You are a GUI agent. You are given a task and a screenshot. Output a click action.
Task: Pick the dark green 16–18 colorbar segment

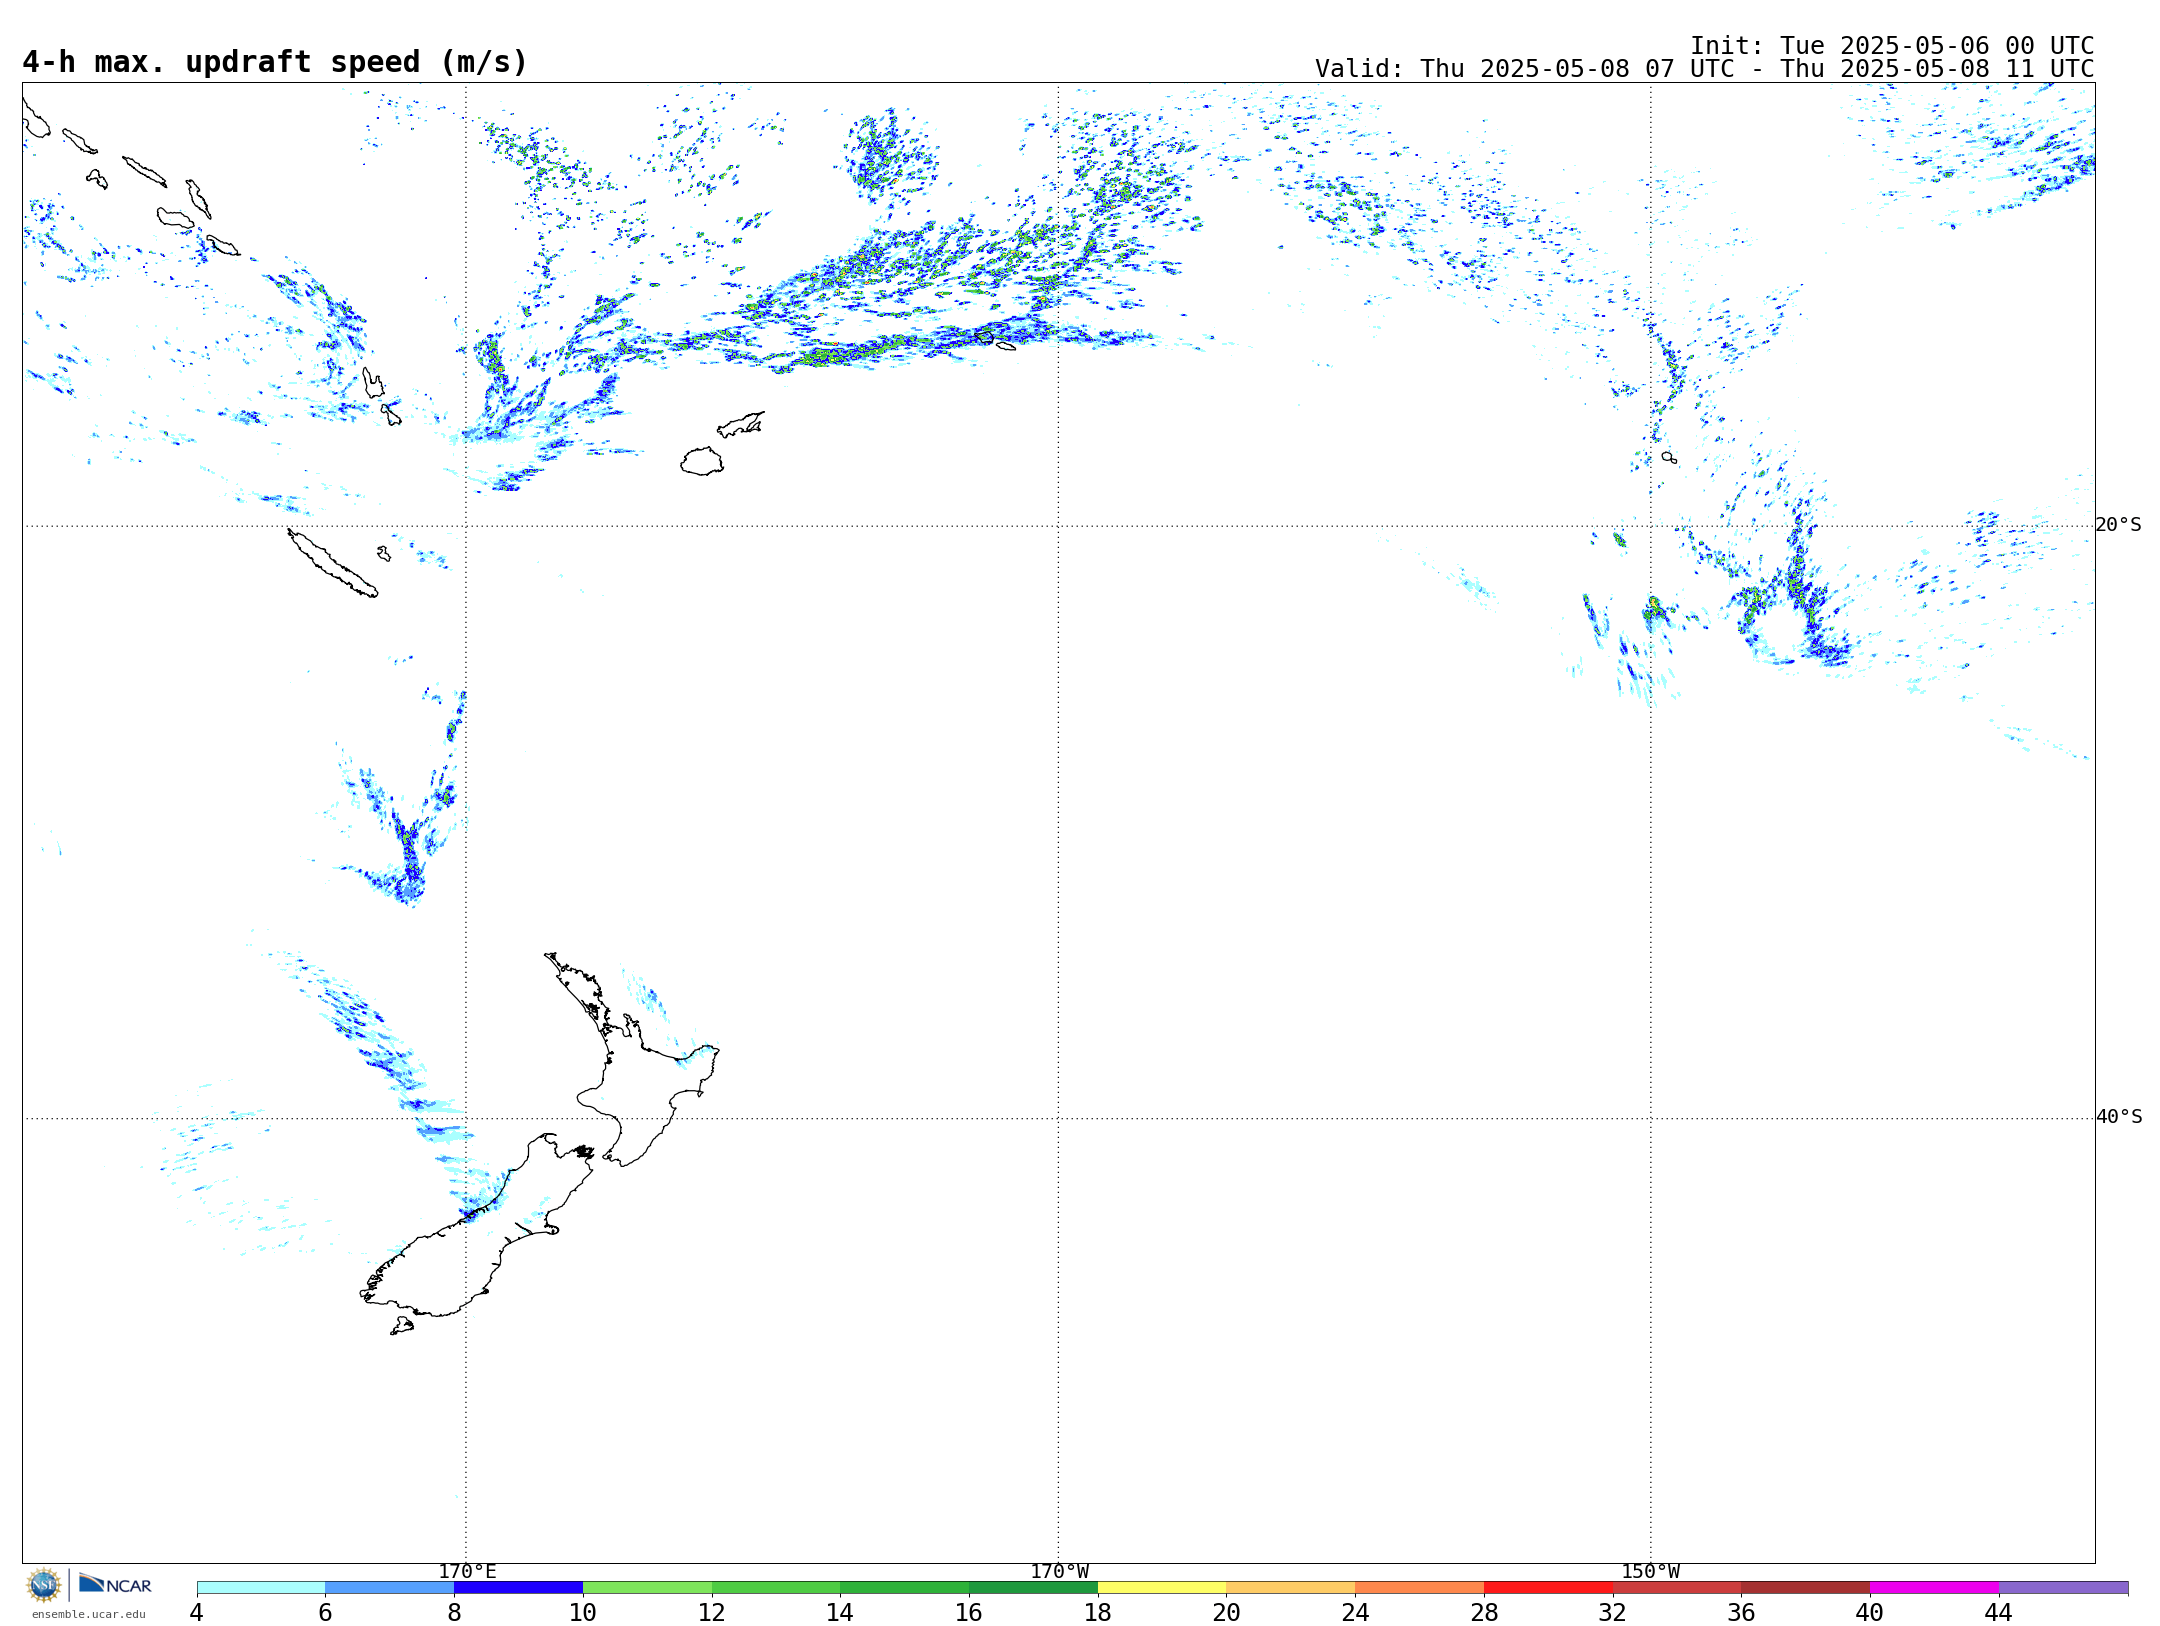[x=1033, y=1587]
